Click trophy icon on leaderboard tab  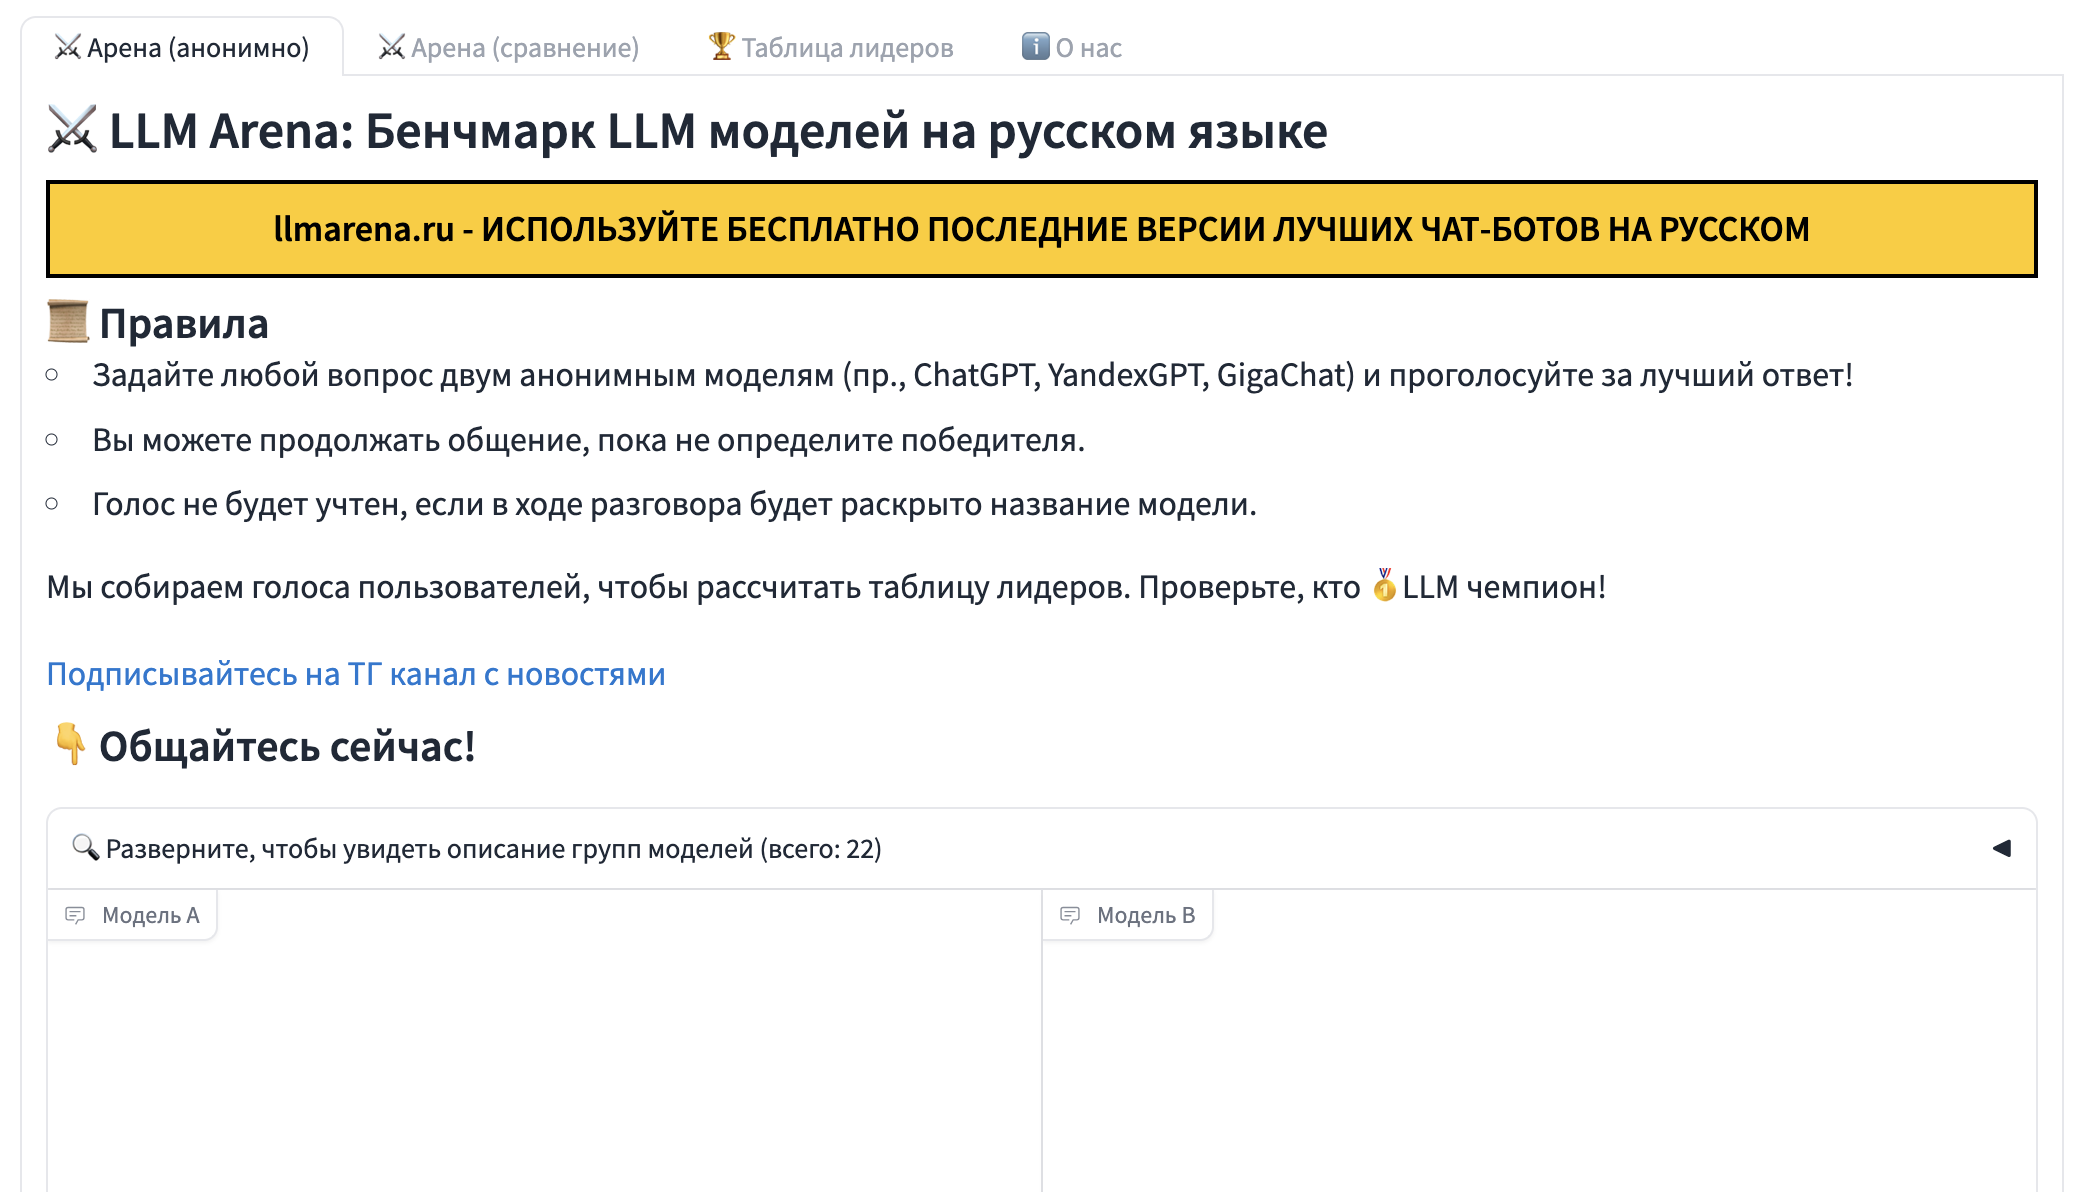721,46
